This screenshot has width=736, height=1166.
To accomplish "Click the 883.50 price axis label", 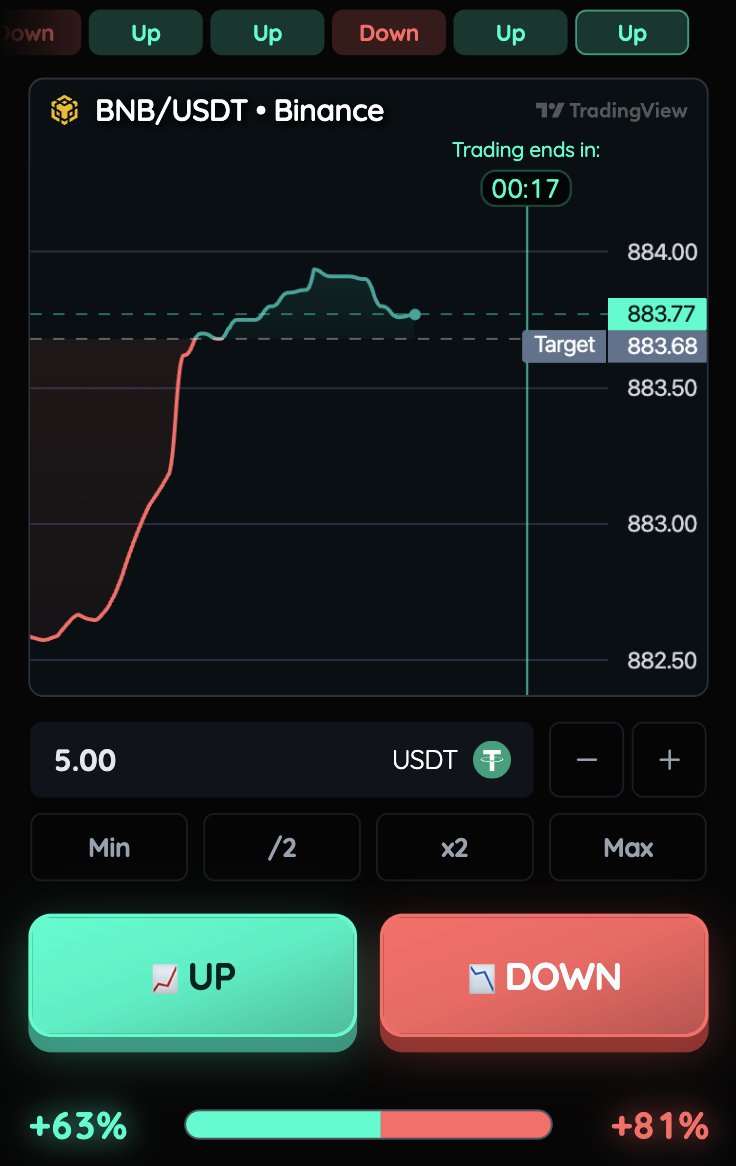I will point(662,388).
